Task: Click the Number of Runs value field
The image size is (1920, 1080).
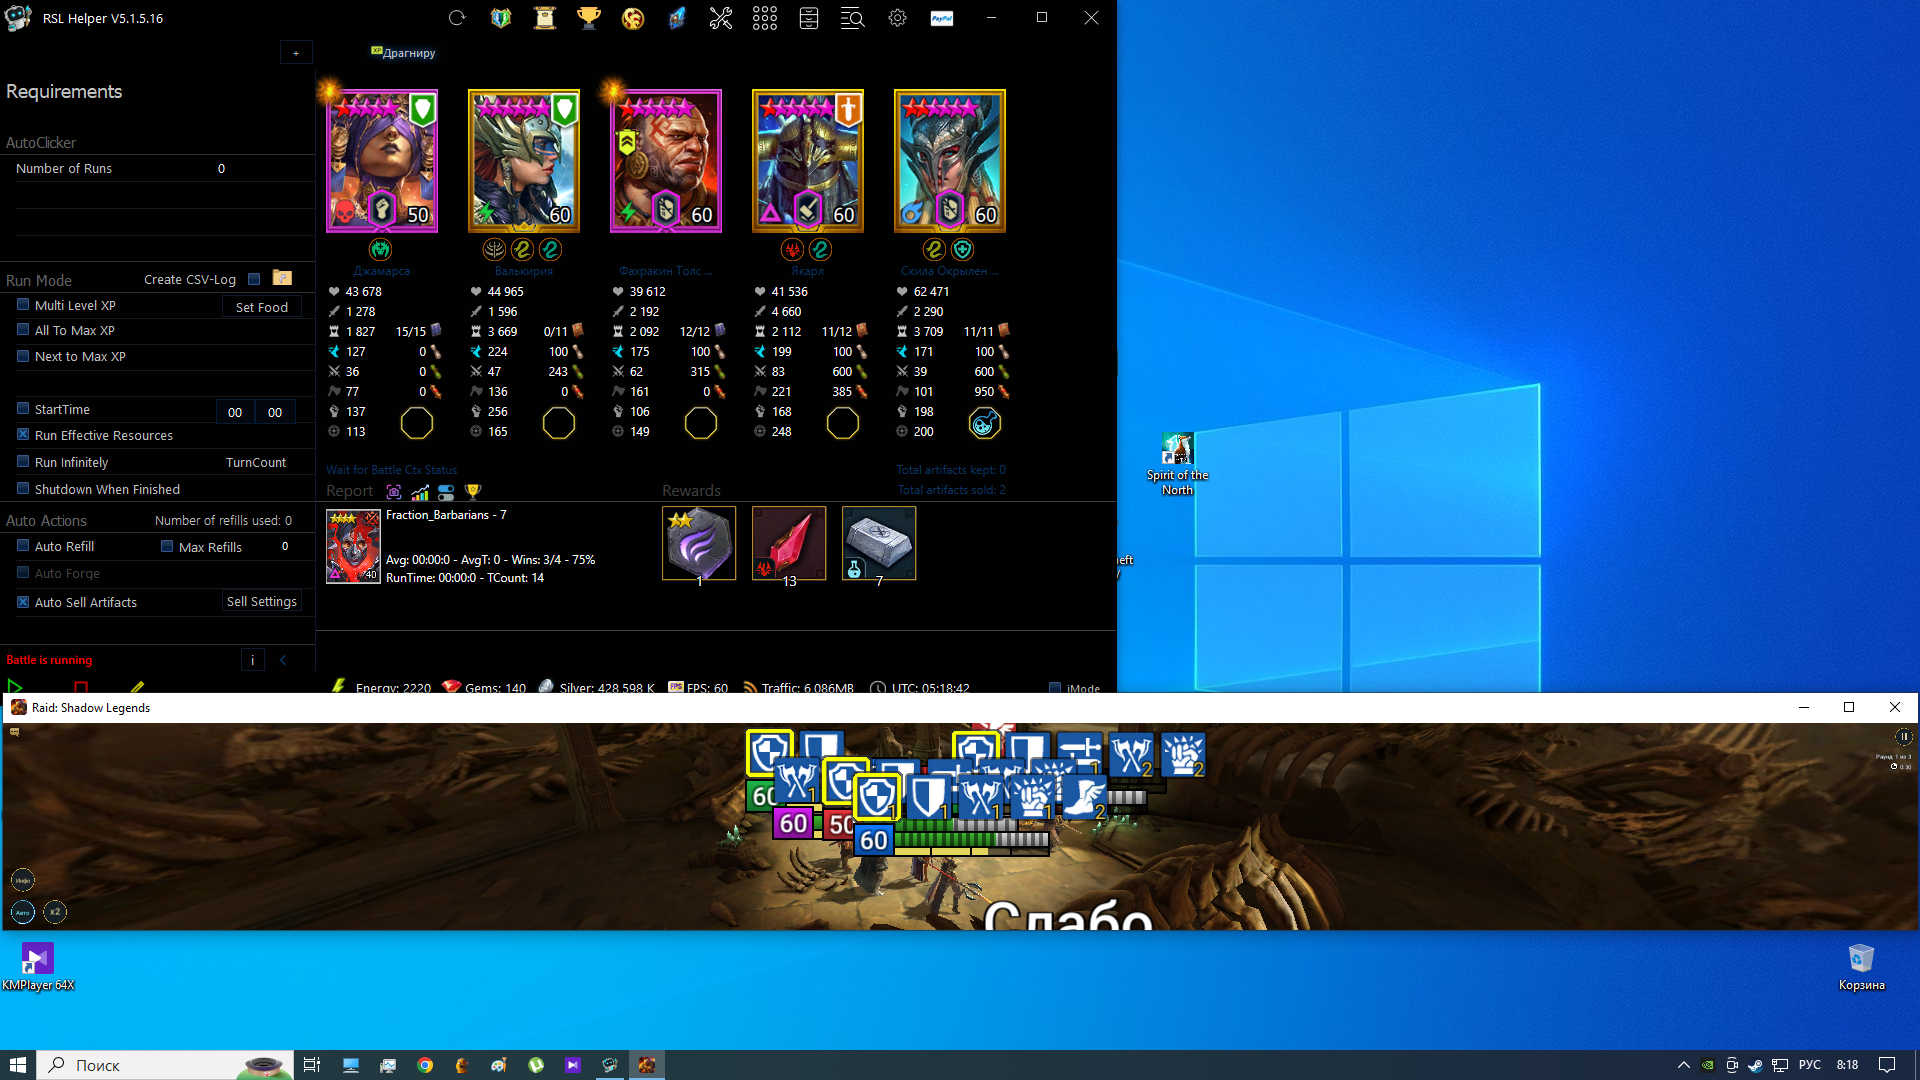Action: [x=222, y=168]
